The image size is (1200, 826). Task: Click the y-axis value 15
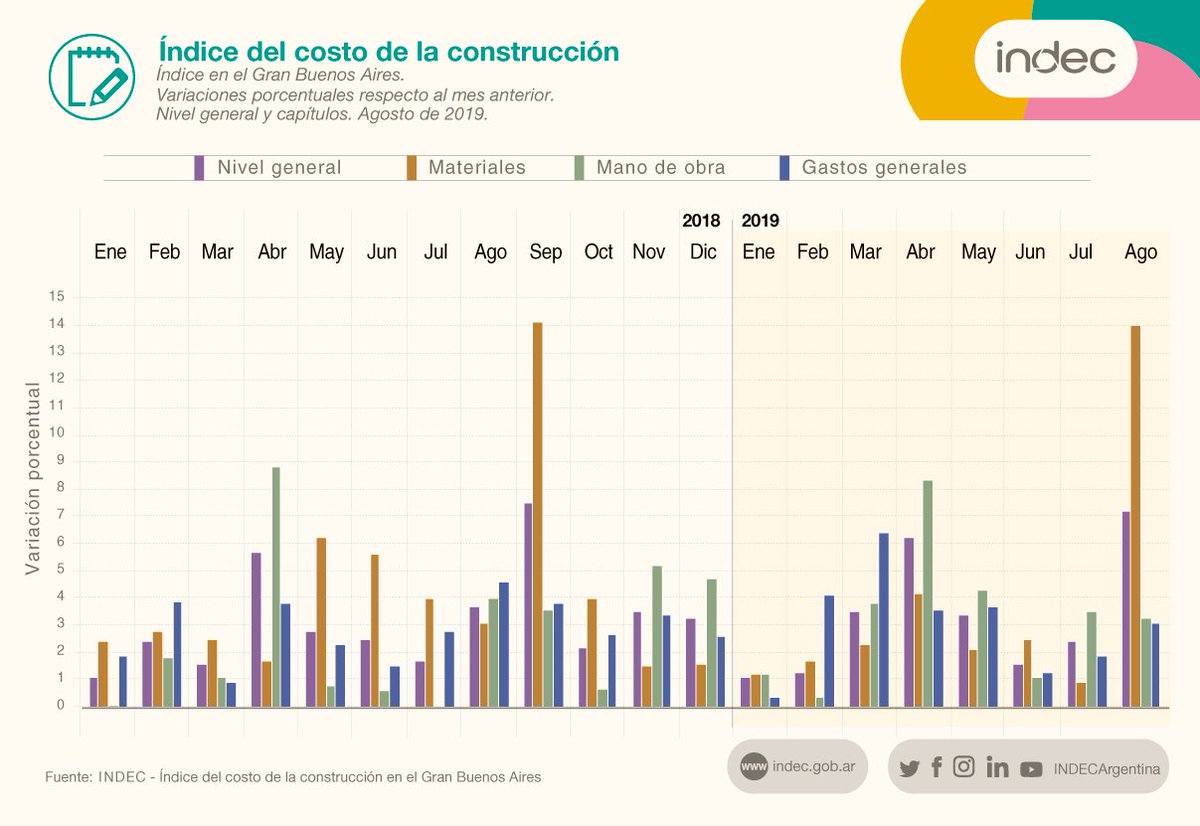pyautogui.click(x=56, y=297)
